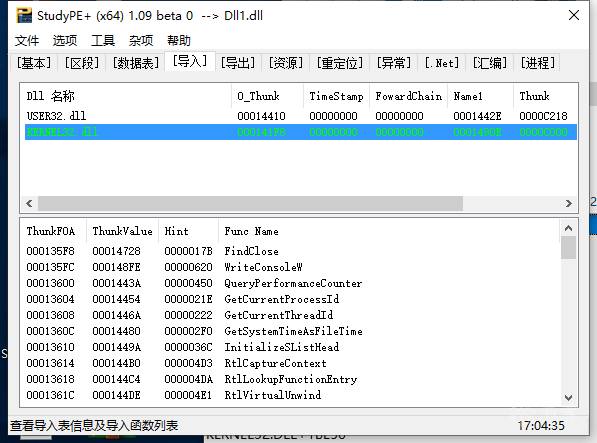Click the DLL list horizontal scrollbar thumb

[251, 203]
